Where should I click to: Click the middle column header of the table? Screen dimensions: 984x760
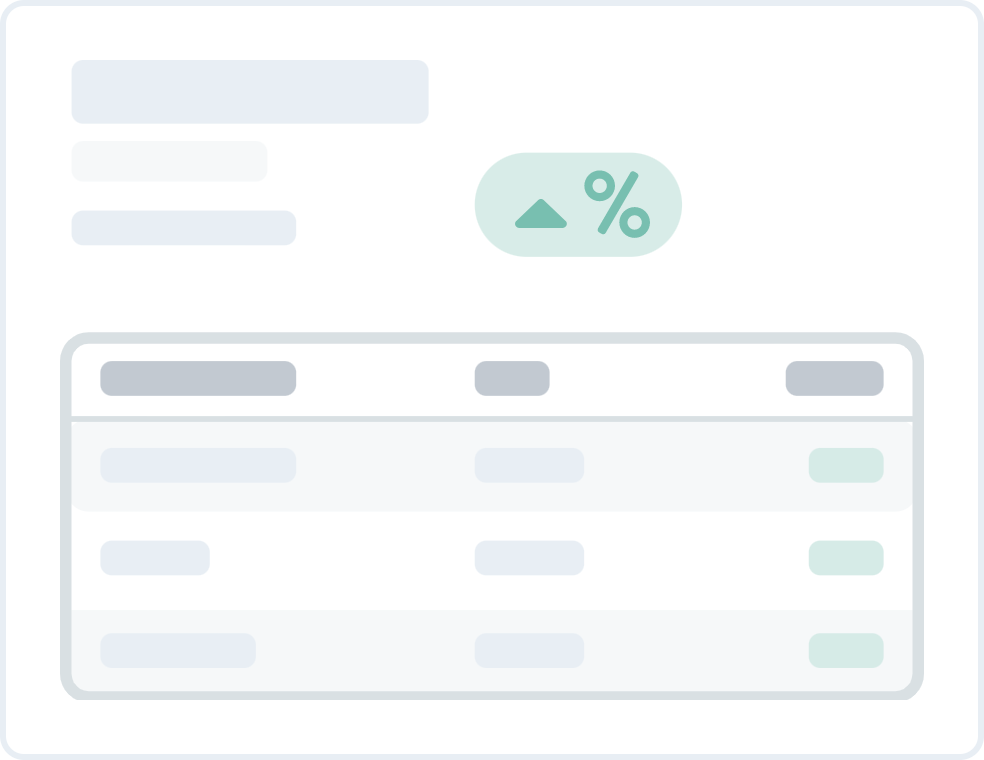coord(512,378)
